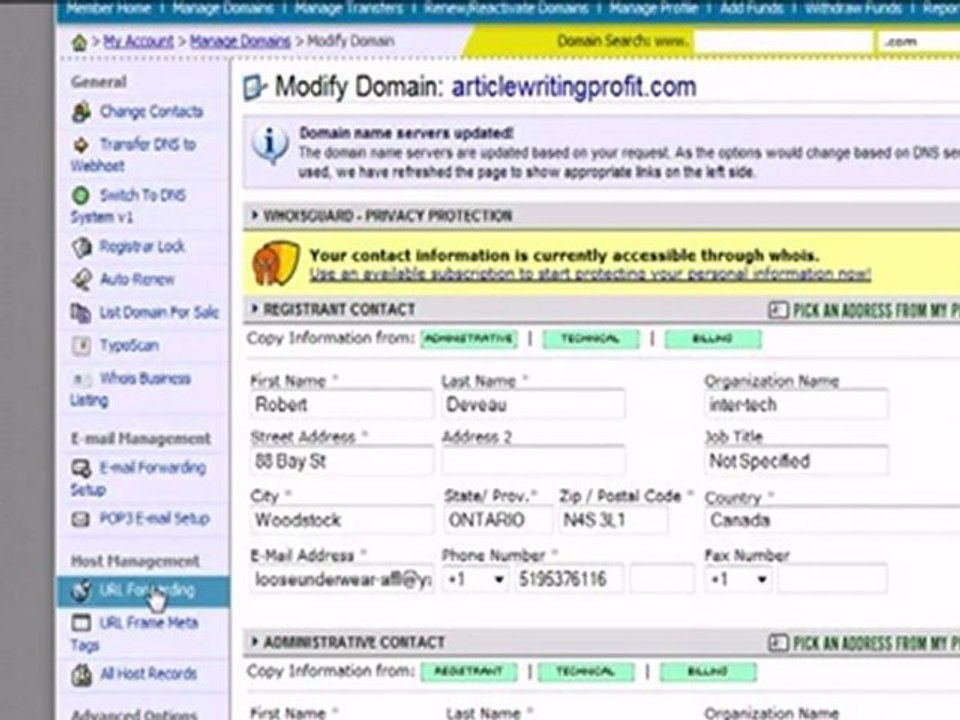Copy registrant info from Technical
The width and height of the screenshot is (960, 720).
591,339
